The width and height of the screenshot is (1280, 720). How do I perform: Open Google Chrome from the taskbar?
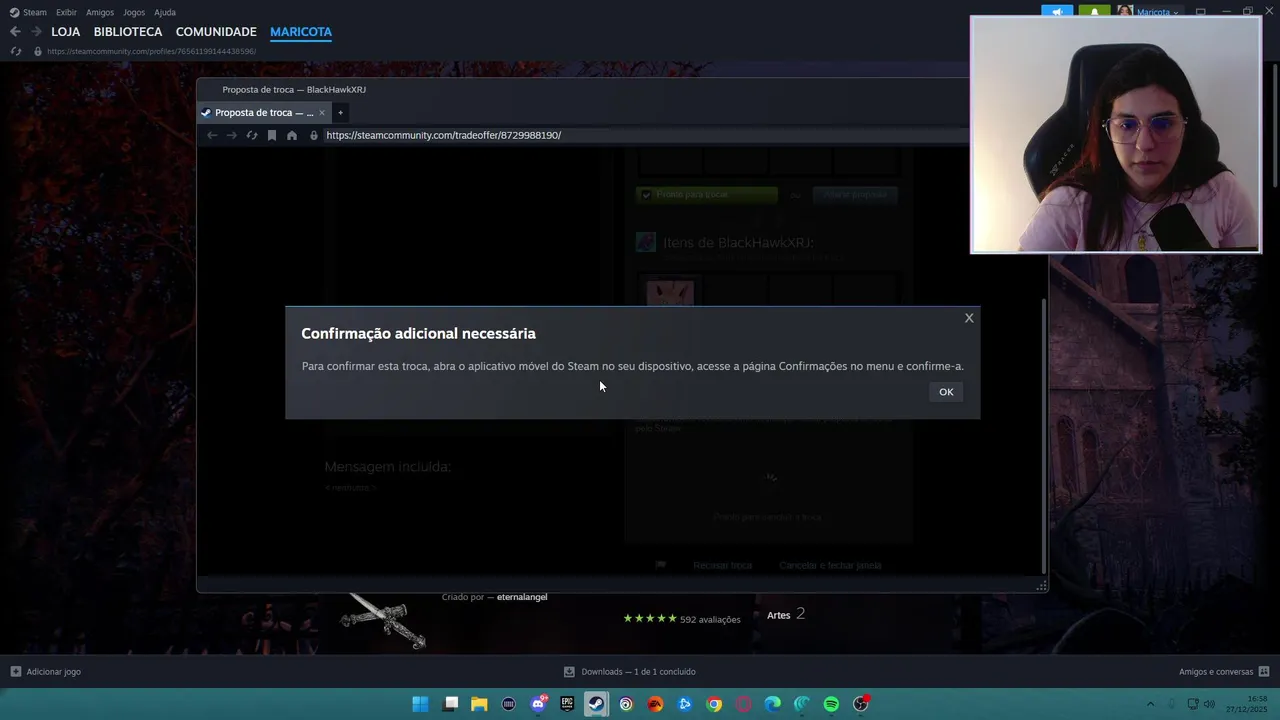[714, 704]
